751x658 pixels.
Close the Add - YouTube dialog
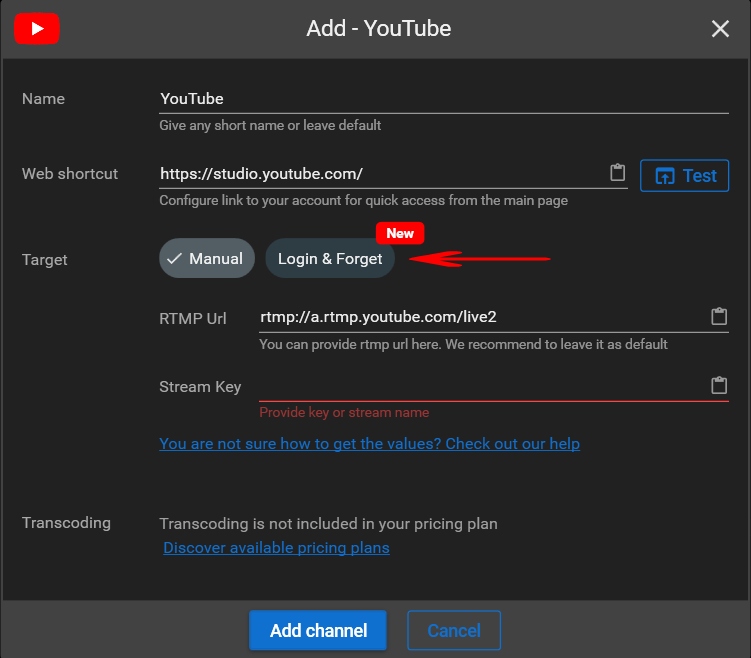[720, 29]
